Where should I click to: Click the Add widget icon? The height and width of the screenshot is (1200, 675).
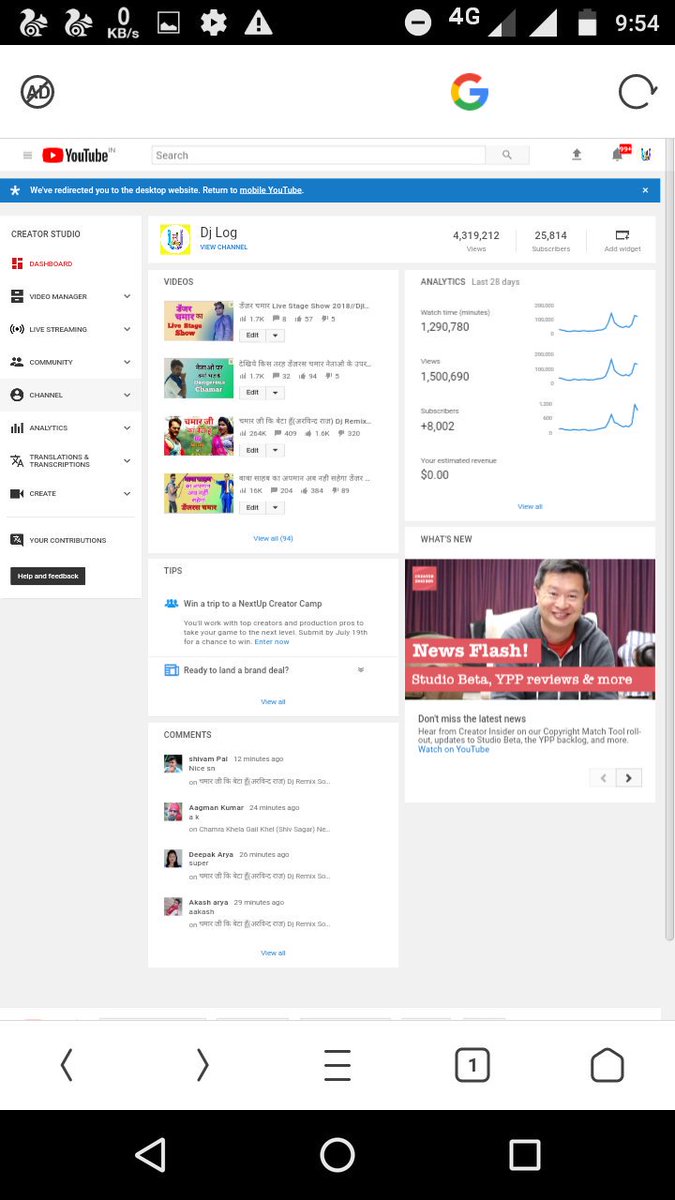tap(622, 235)
